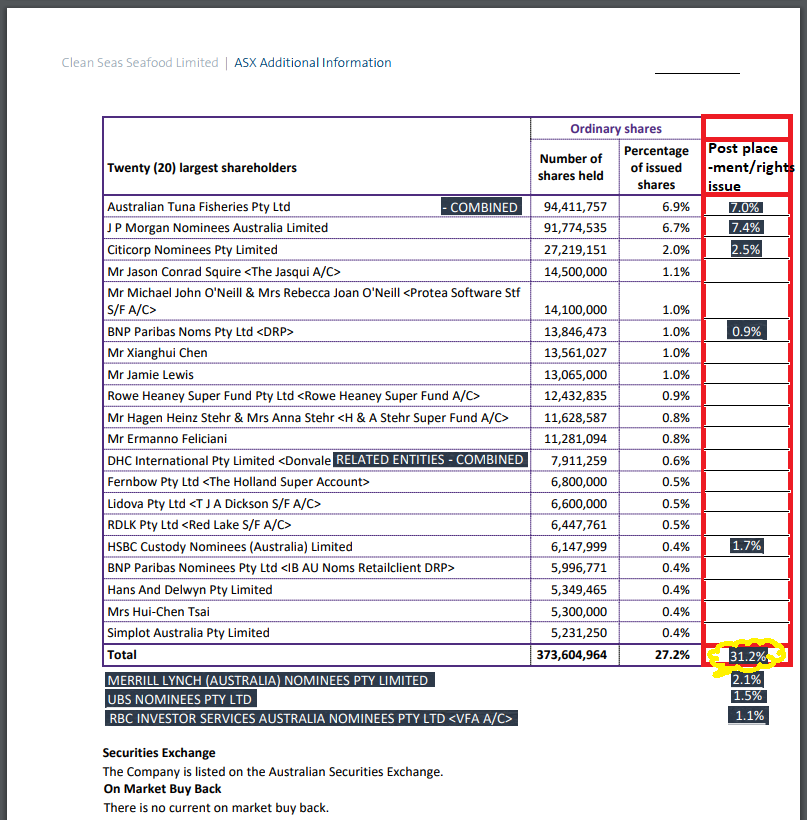Select the 'UBS NOMINEES PTY LTD' annotation

pyautogui.click(x=180, y=700)
